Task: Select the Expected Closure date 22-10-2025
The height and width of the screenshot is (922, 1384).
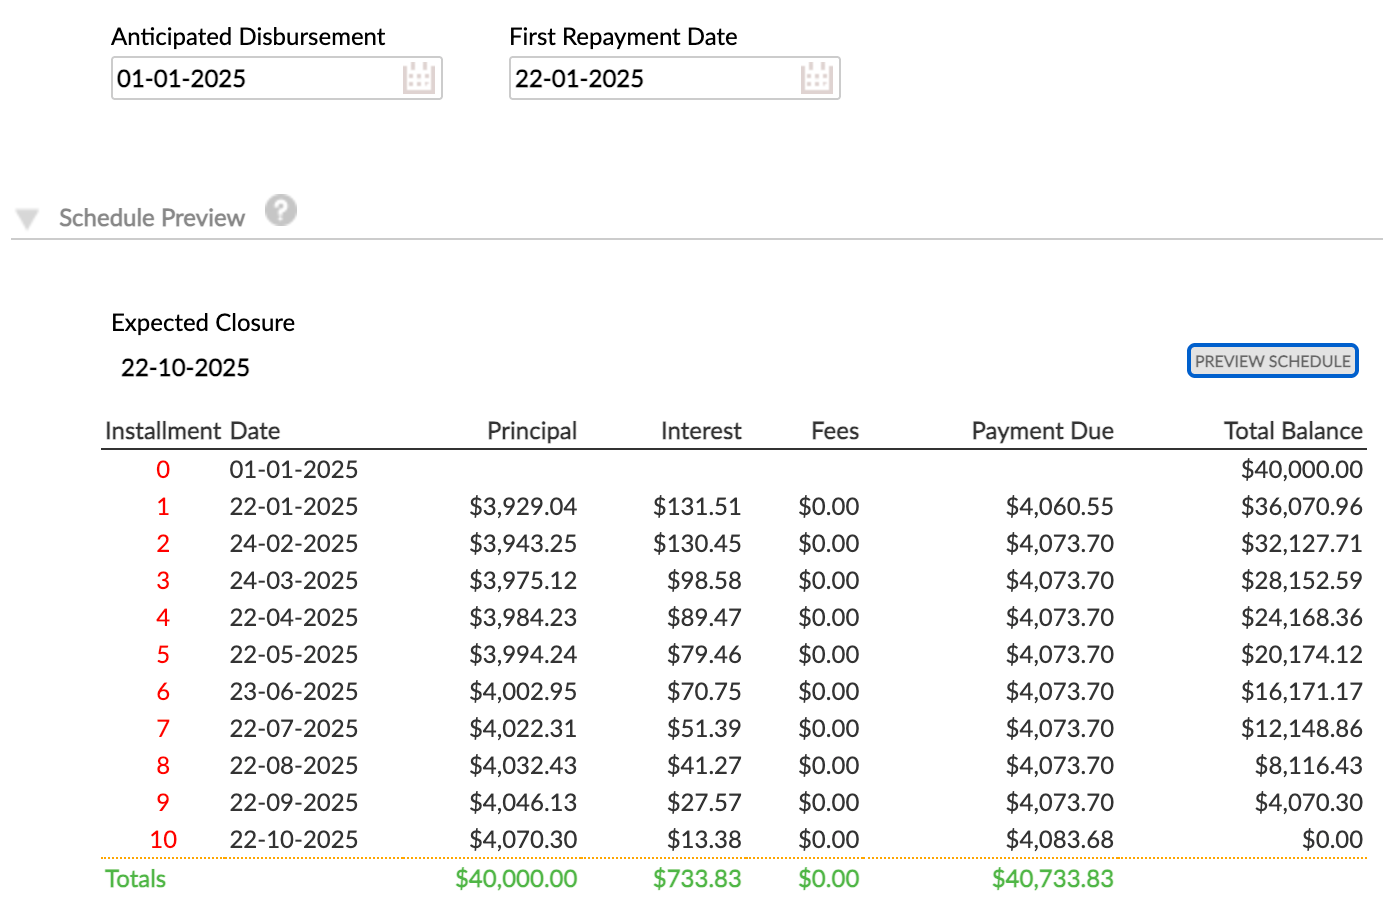Action: click(185, 368)
